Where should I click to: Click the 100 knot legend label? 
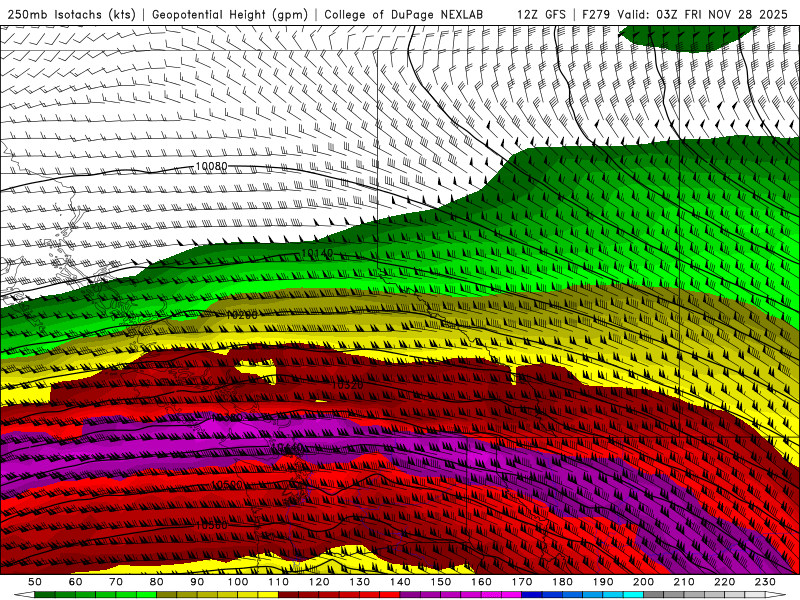238,582
